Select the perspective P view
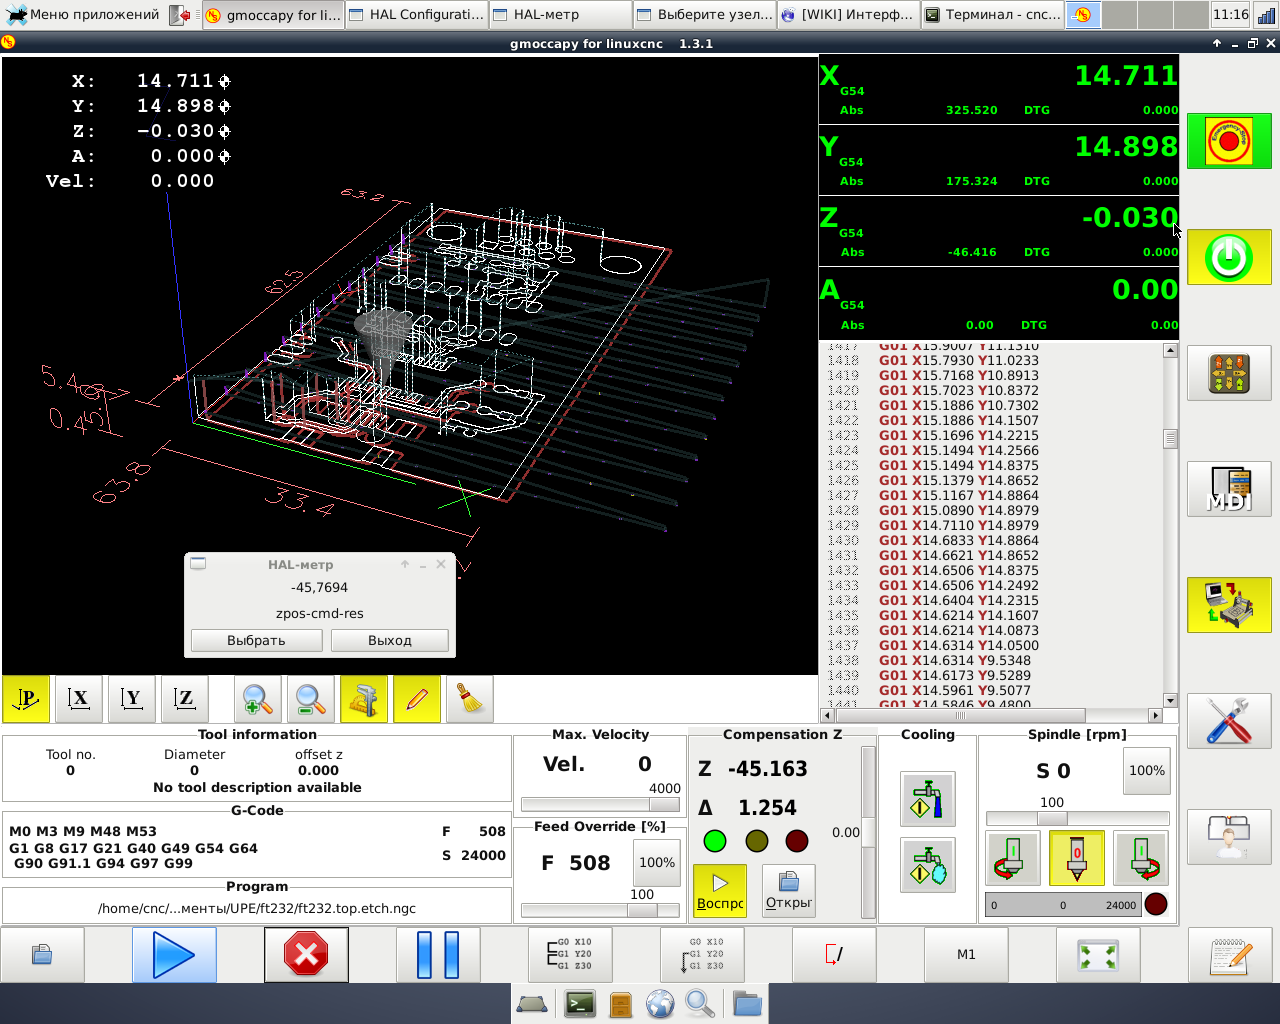Image resolution: width=1280 pixels, height=1024 pixels. click(26, 700)
